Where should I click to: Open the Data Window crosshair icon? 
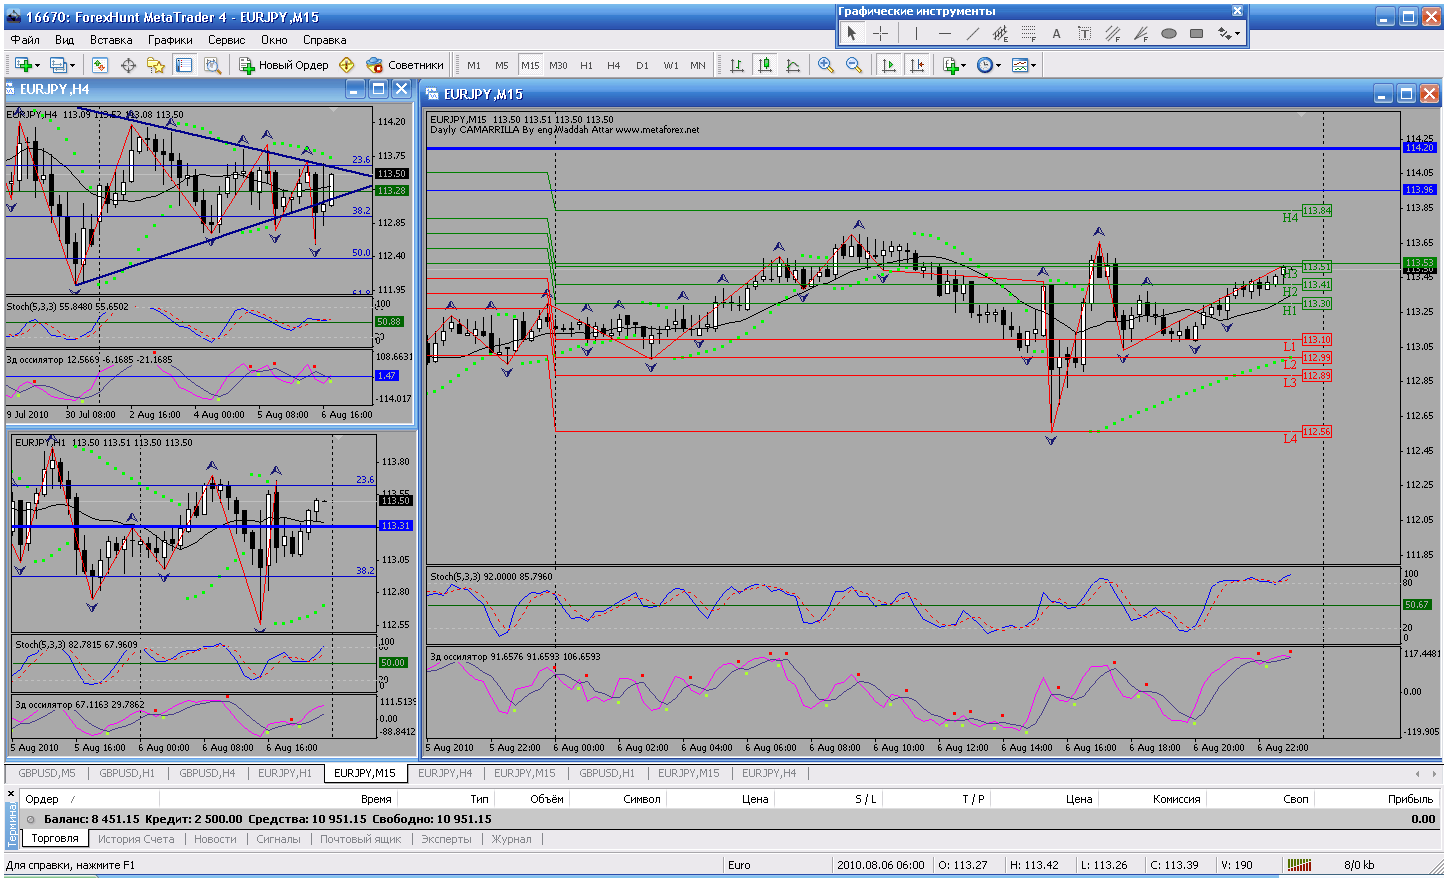128,65
